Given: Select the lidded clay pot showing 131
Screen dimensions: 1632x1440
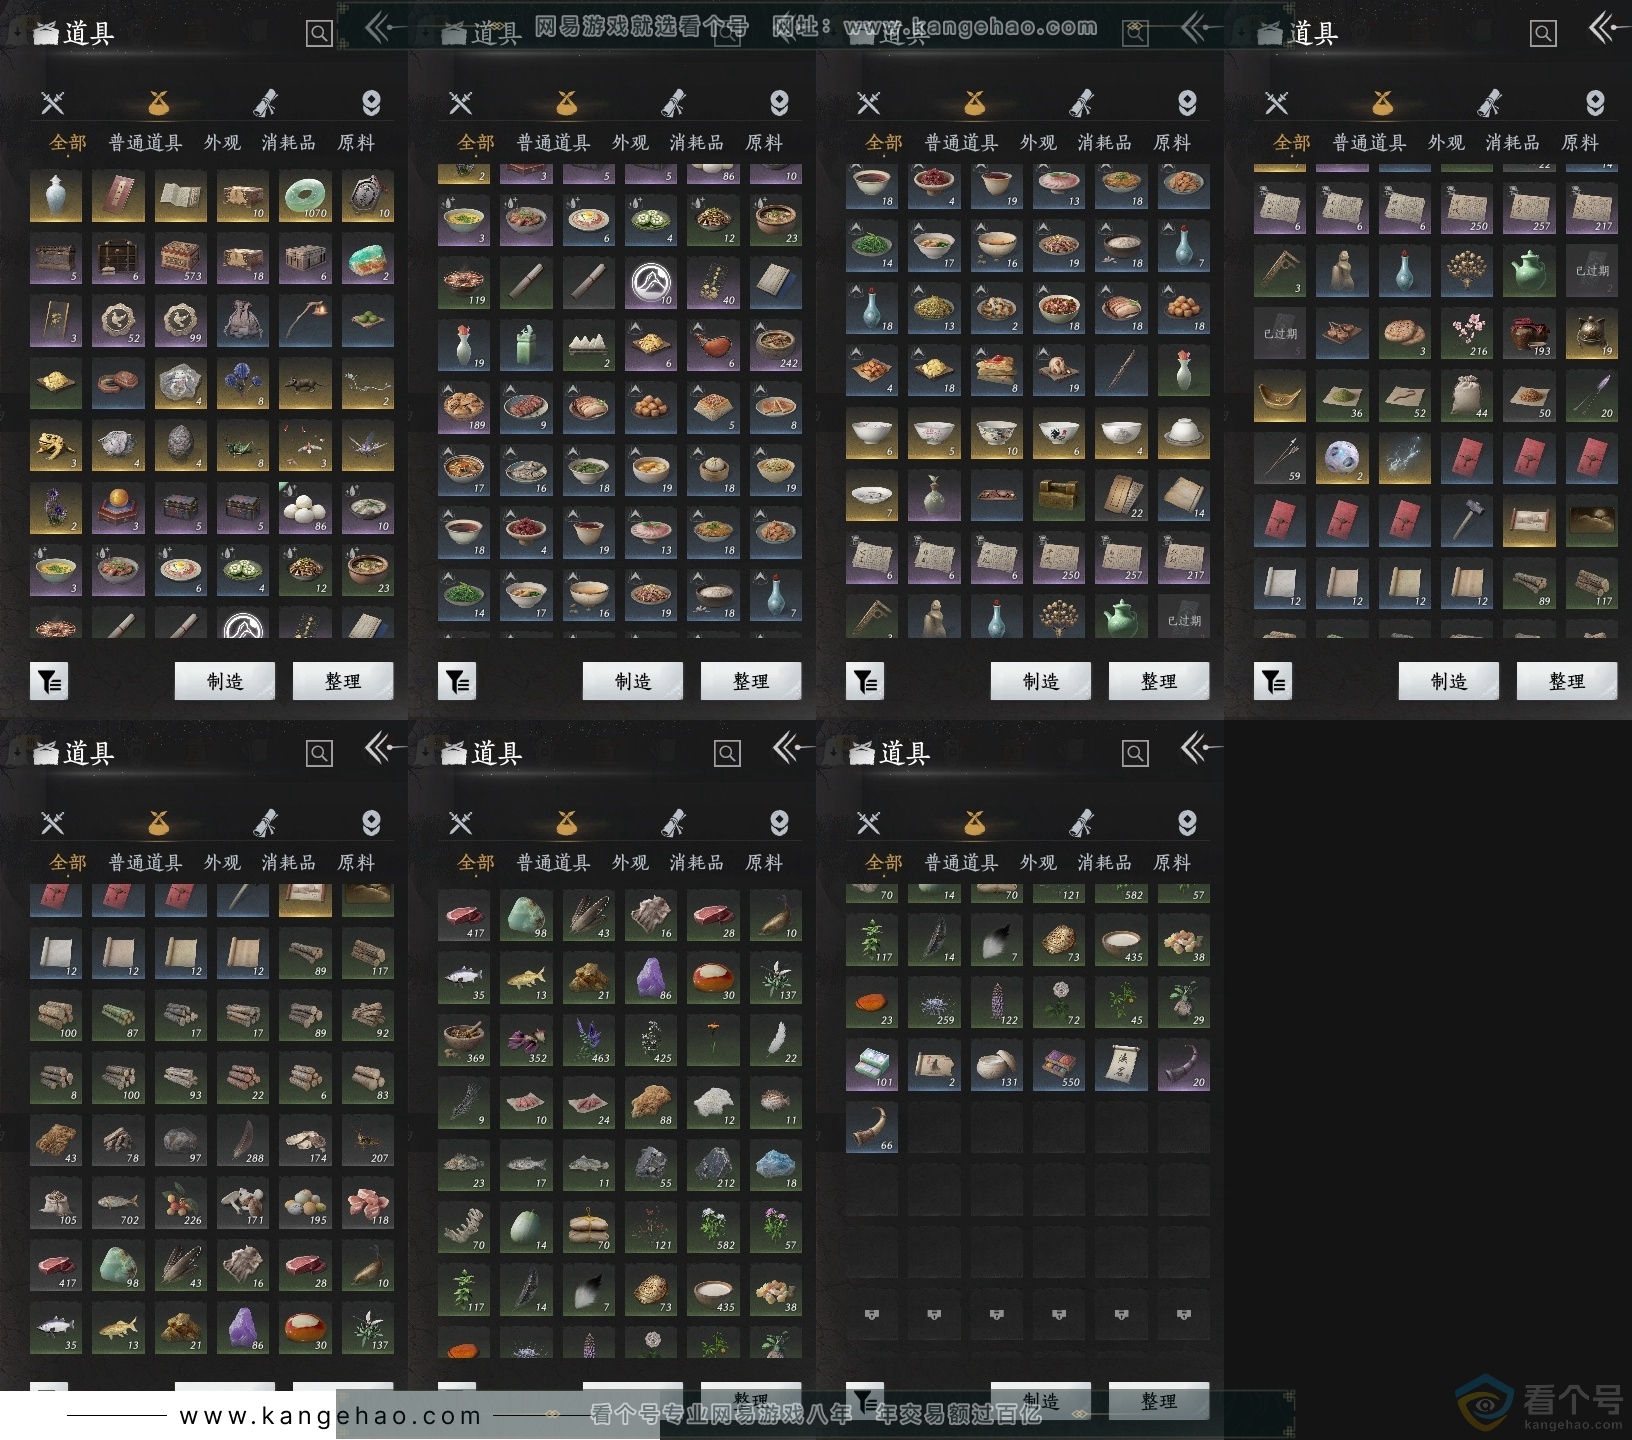Looking at the screenshot, I should 997,1066.
